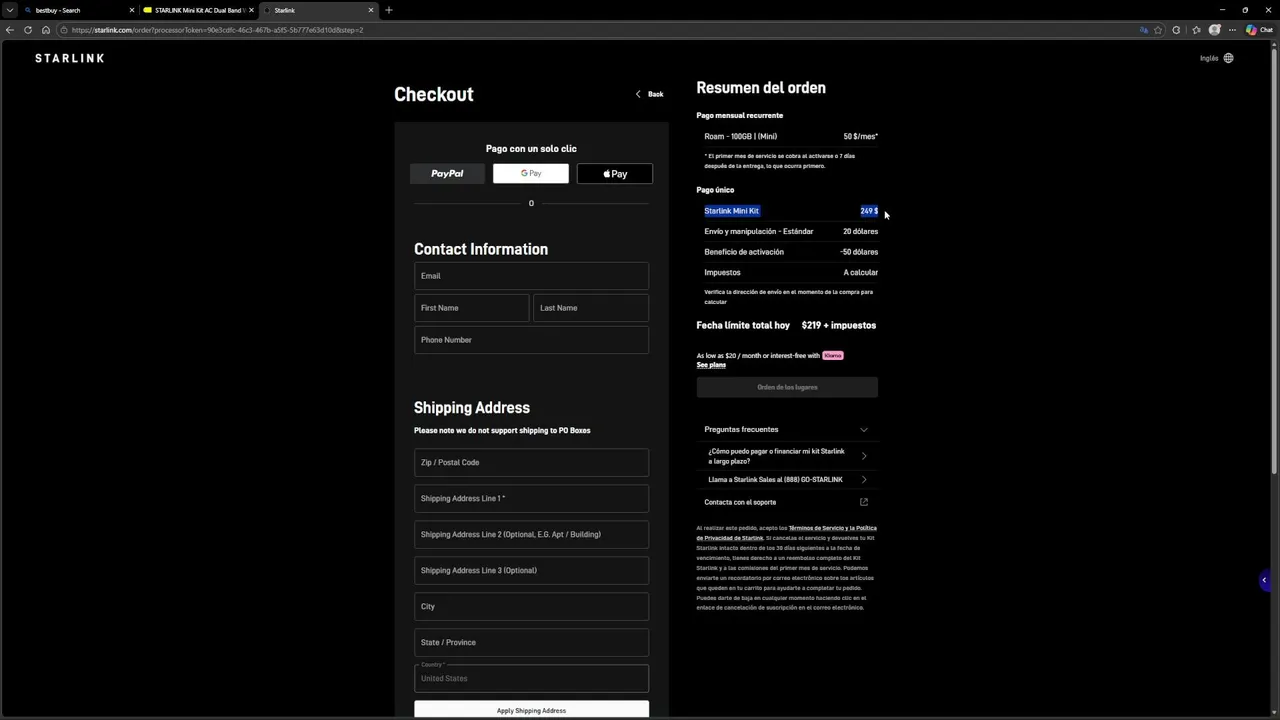Add page to favorites star icon

(x=1158, y=30)
